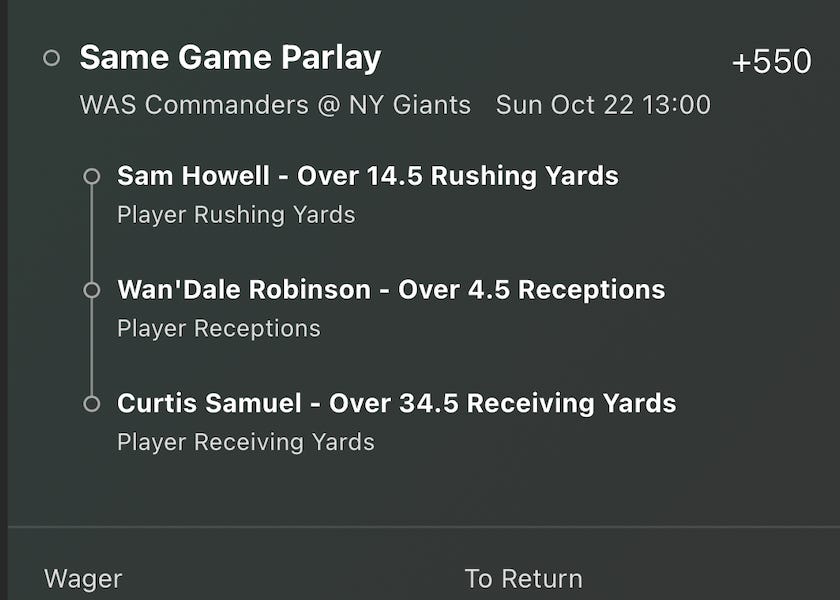Open the Sam Howell Over 14.5 Rushing Yards leg
Viewport: 840px width, 600px height.
pos(369,176)
